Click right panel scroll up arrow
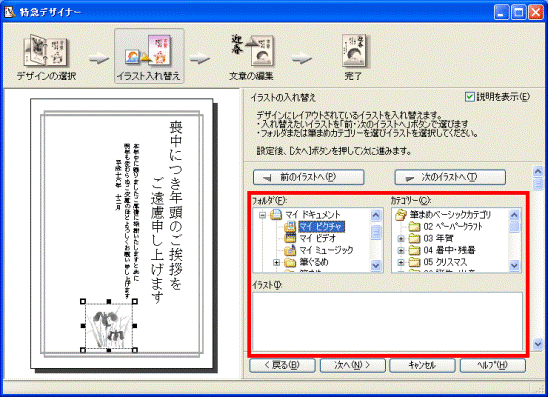Screen dimensions: 548x397 point(538,171)
